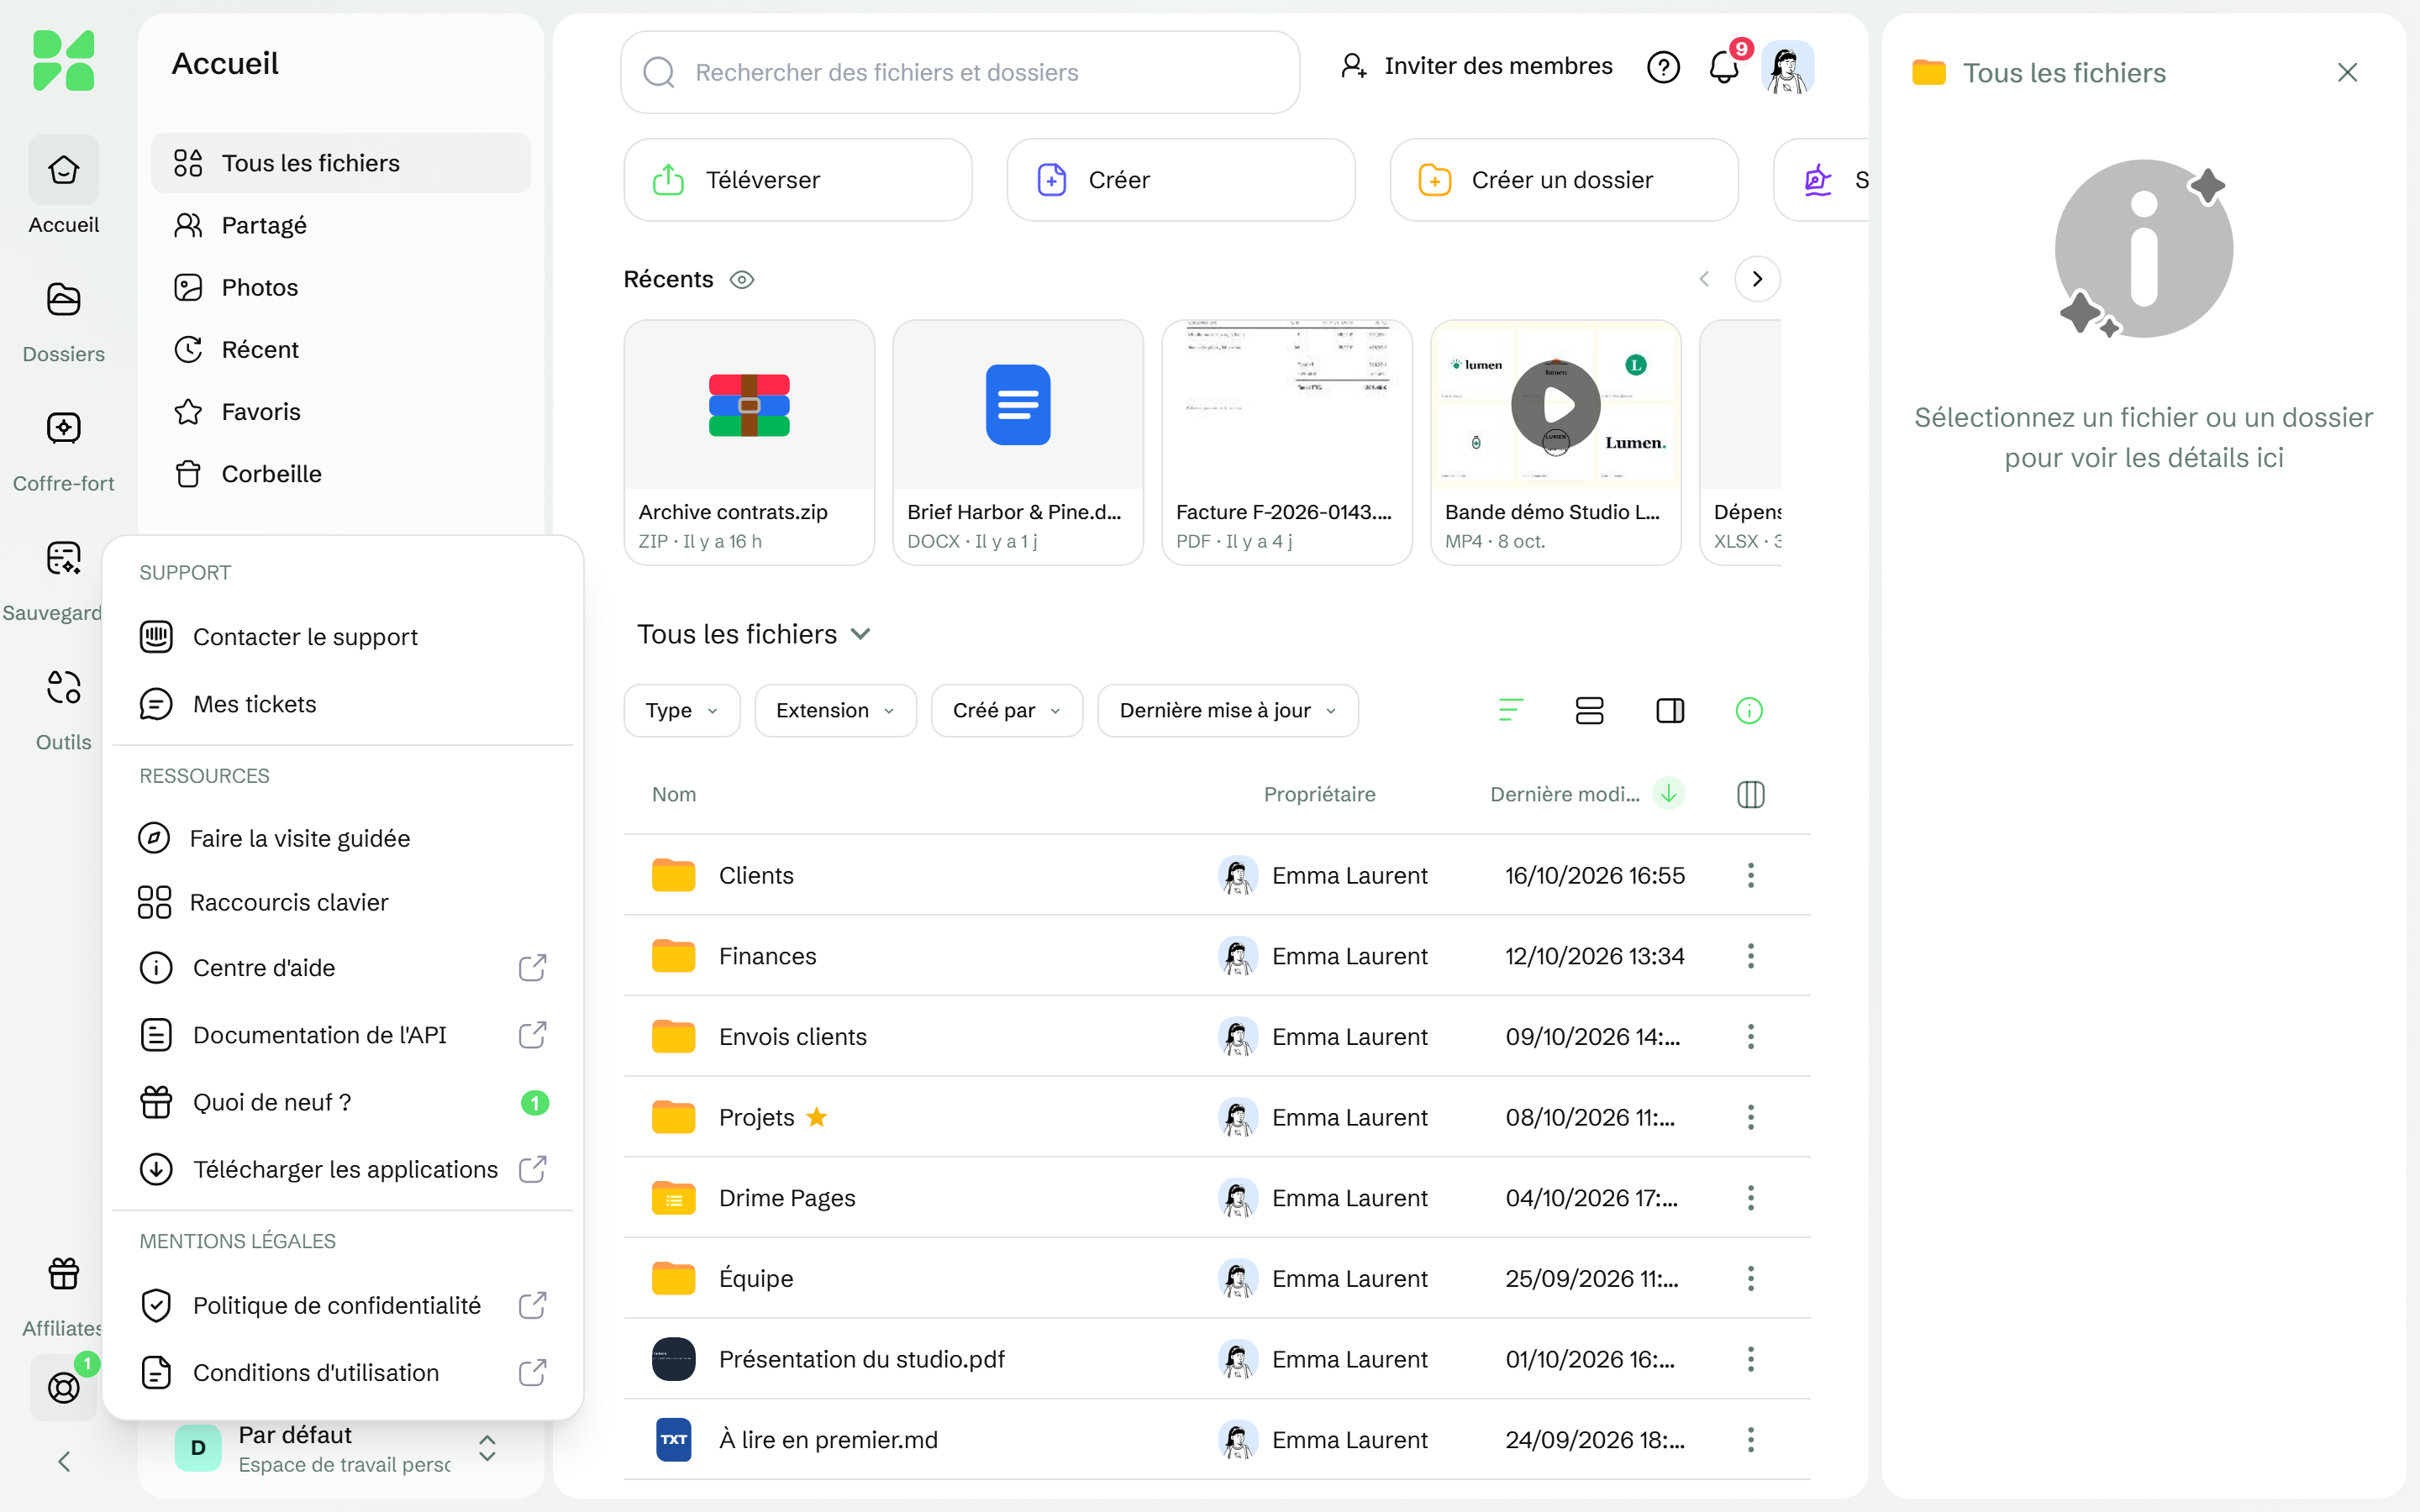Viewport: 2420px width, 1512px height.
Task: Open the Partagé sidebar item
Action: (x=340, y=225)
